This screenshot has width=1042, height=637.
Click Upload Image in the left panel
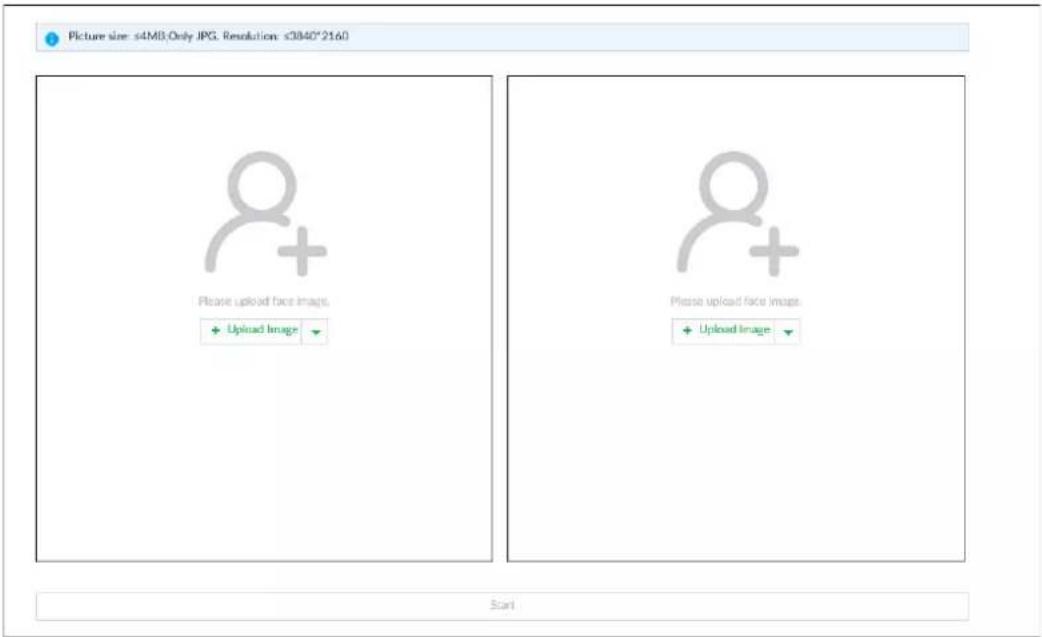coord(251,331)
